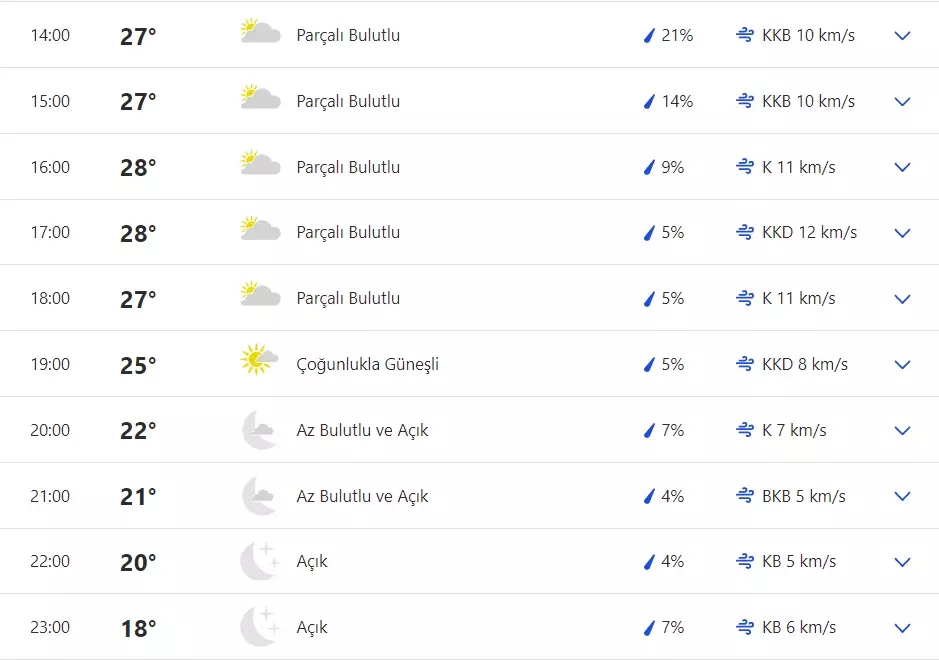939x660 pixels.
Task: Click the 15:00 time label
Action: click(50, 102)
